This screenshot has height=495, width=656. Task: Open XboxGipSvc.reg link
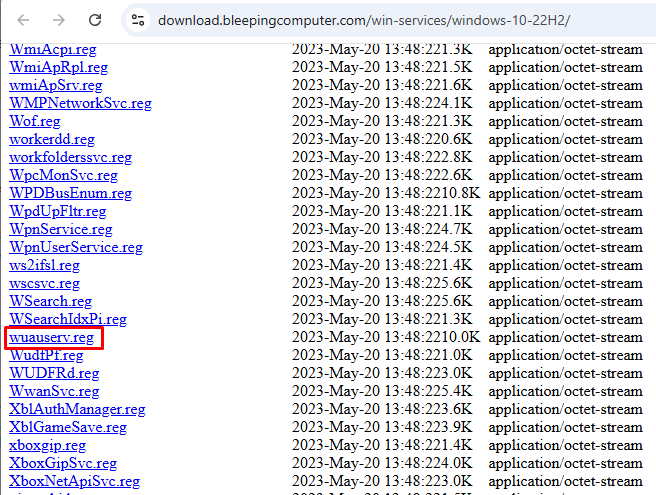pyautogui.click(x=63, y=463)
